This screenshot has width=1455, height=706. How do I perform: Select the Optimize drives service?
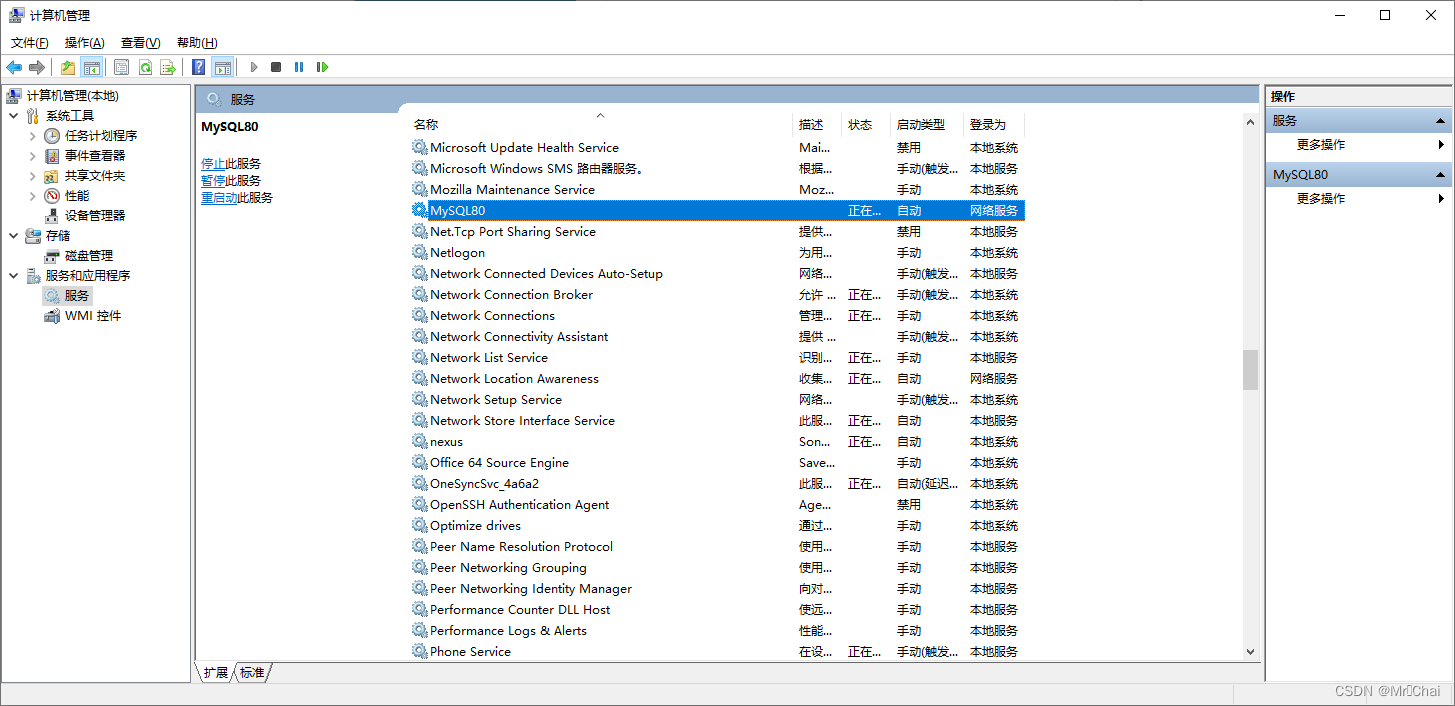point(717,525)
